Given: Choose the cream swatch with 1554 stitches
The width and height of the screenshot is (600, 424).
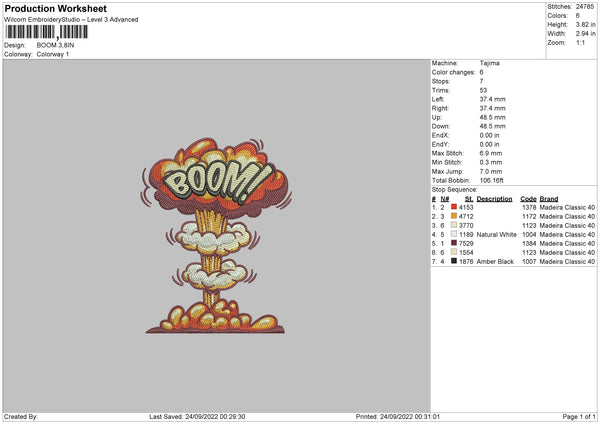Looking at the screenshot, I should [454, 252].
